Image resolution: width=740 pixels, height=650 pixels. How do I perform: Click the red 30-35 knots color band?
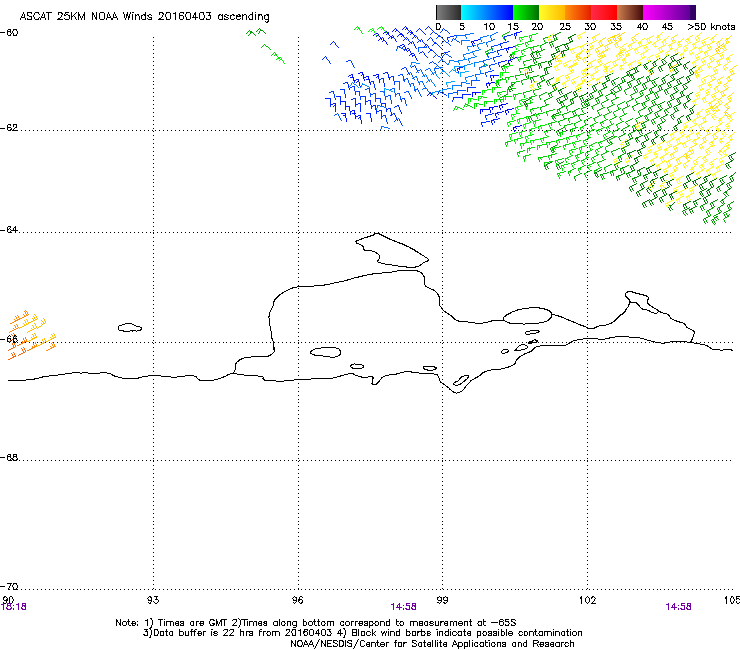click(604, 12)
